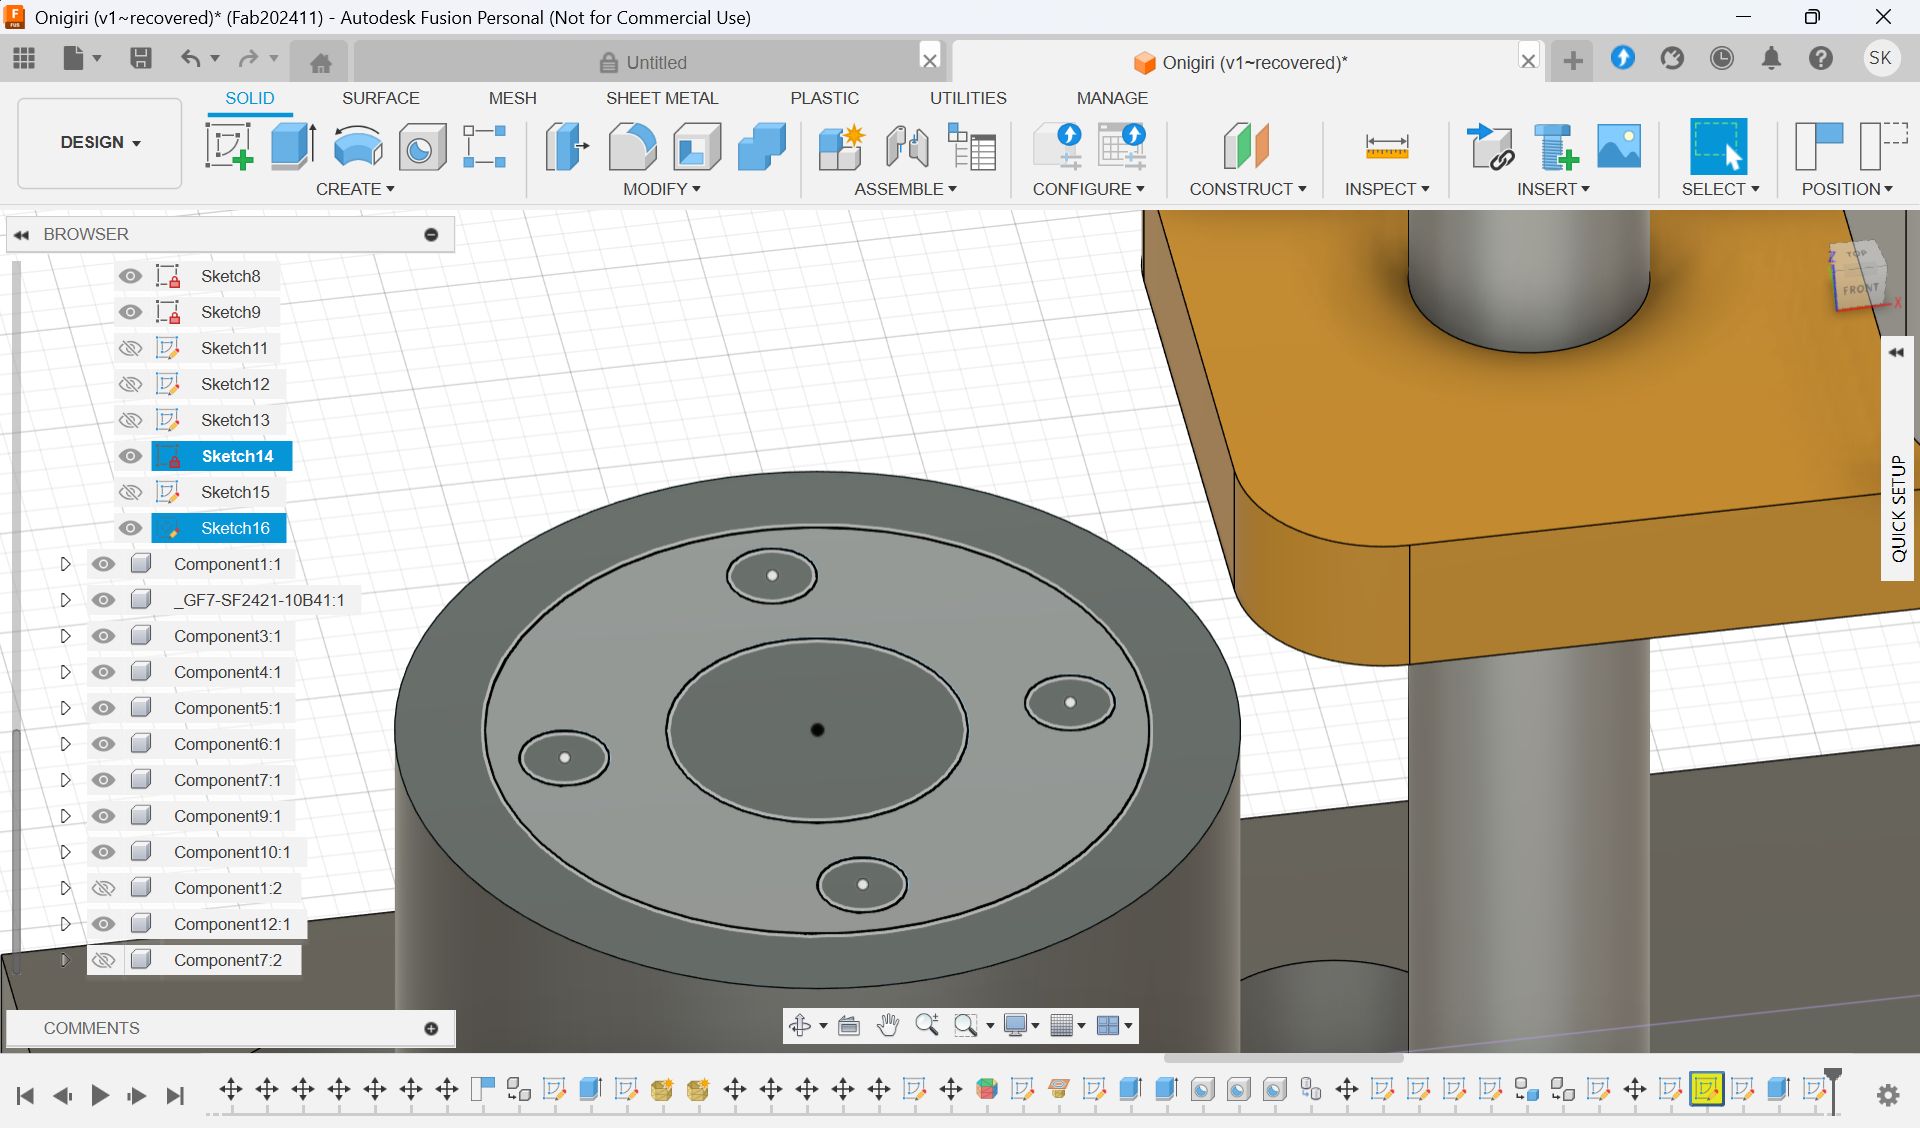Open the Help question mark icon
This screenshot has height=1128, width=1920.
[1821, 58]
